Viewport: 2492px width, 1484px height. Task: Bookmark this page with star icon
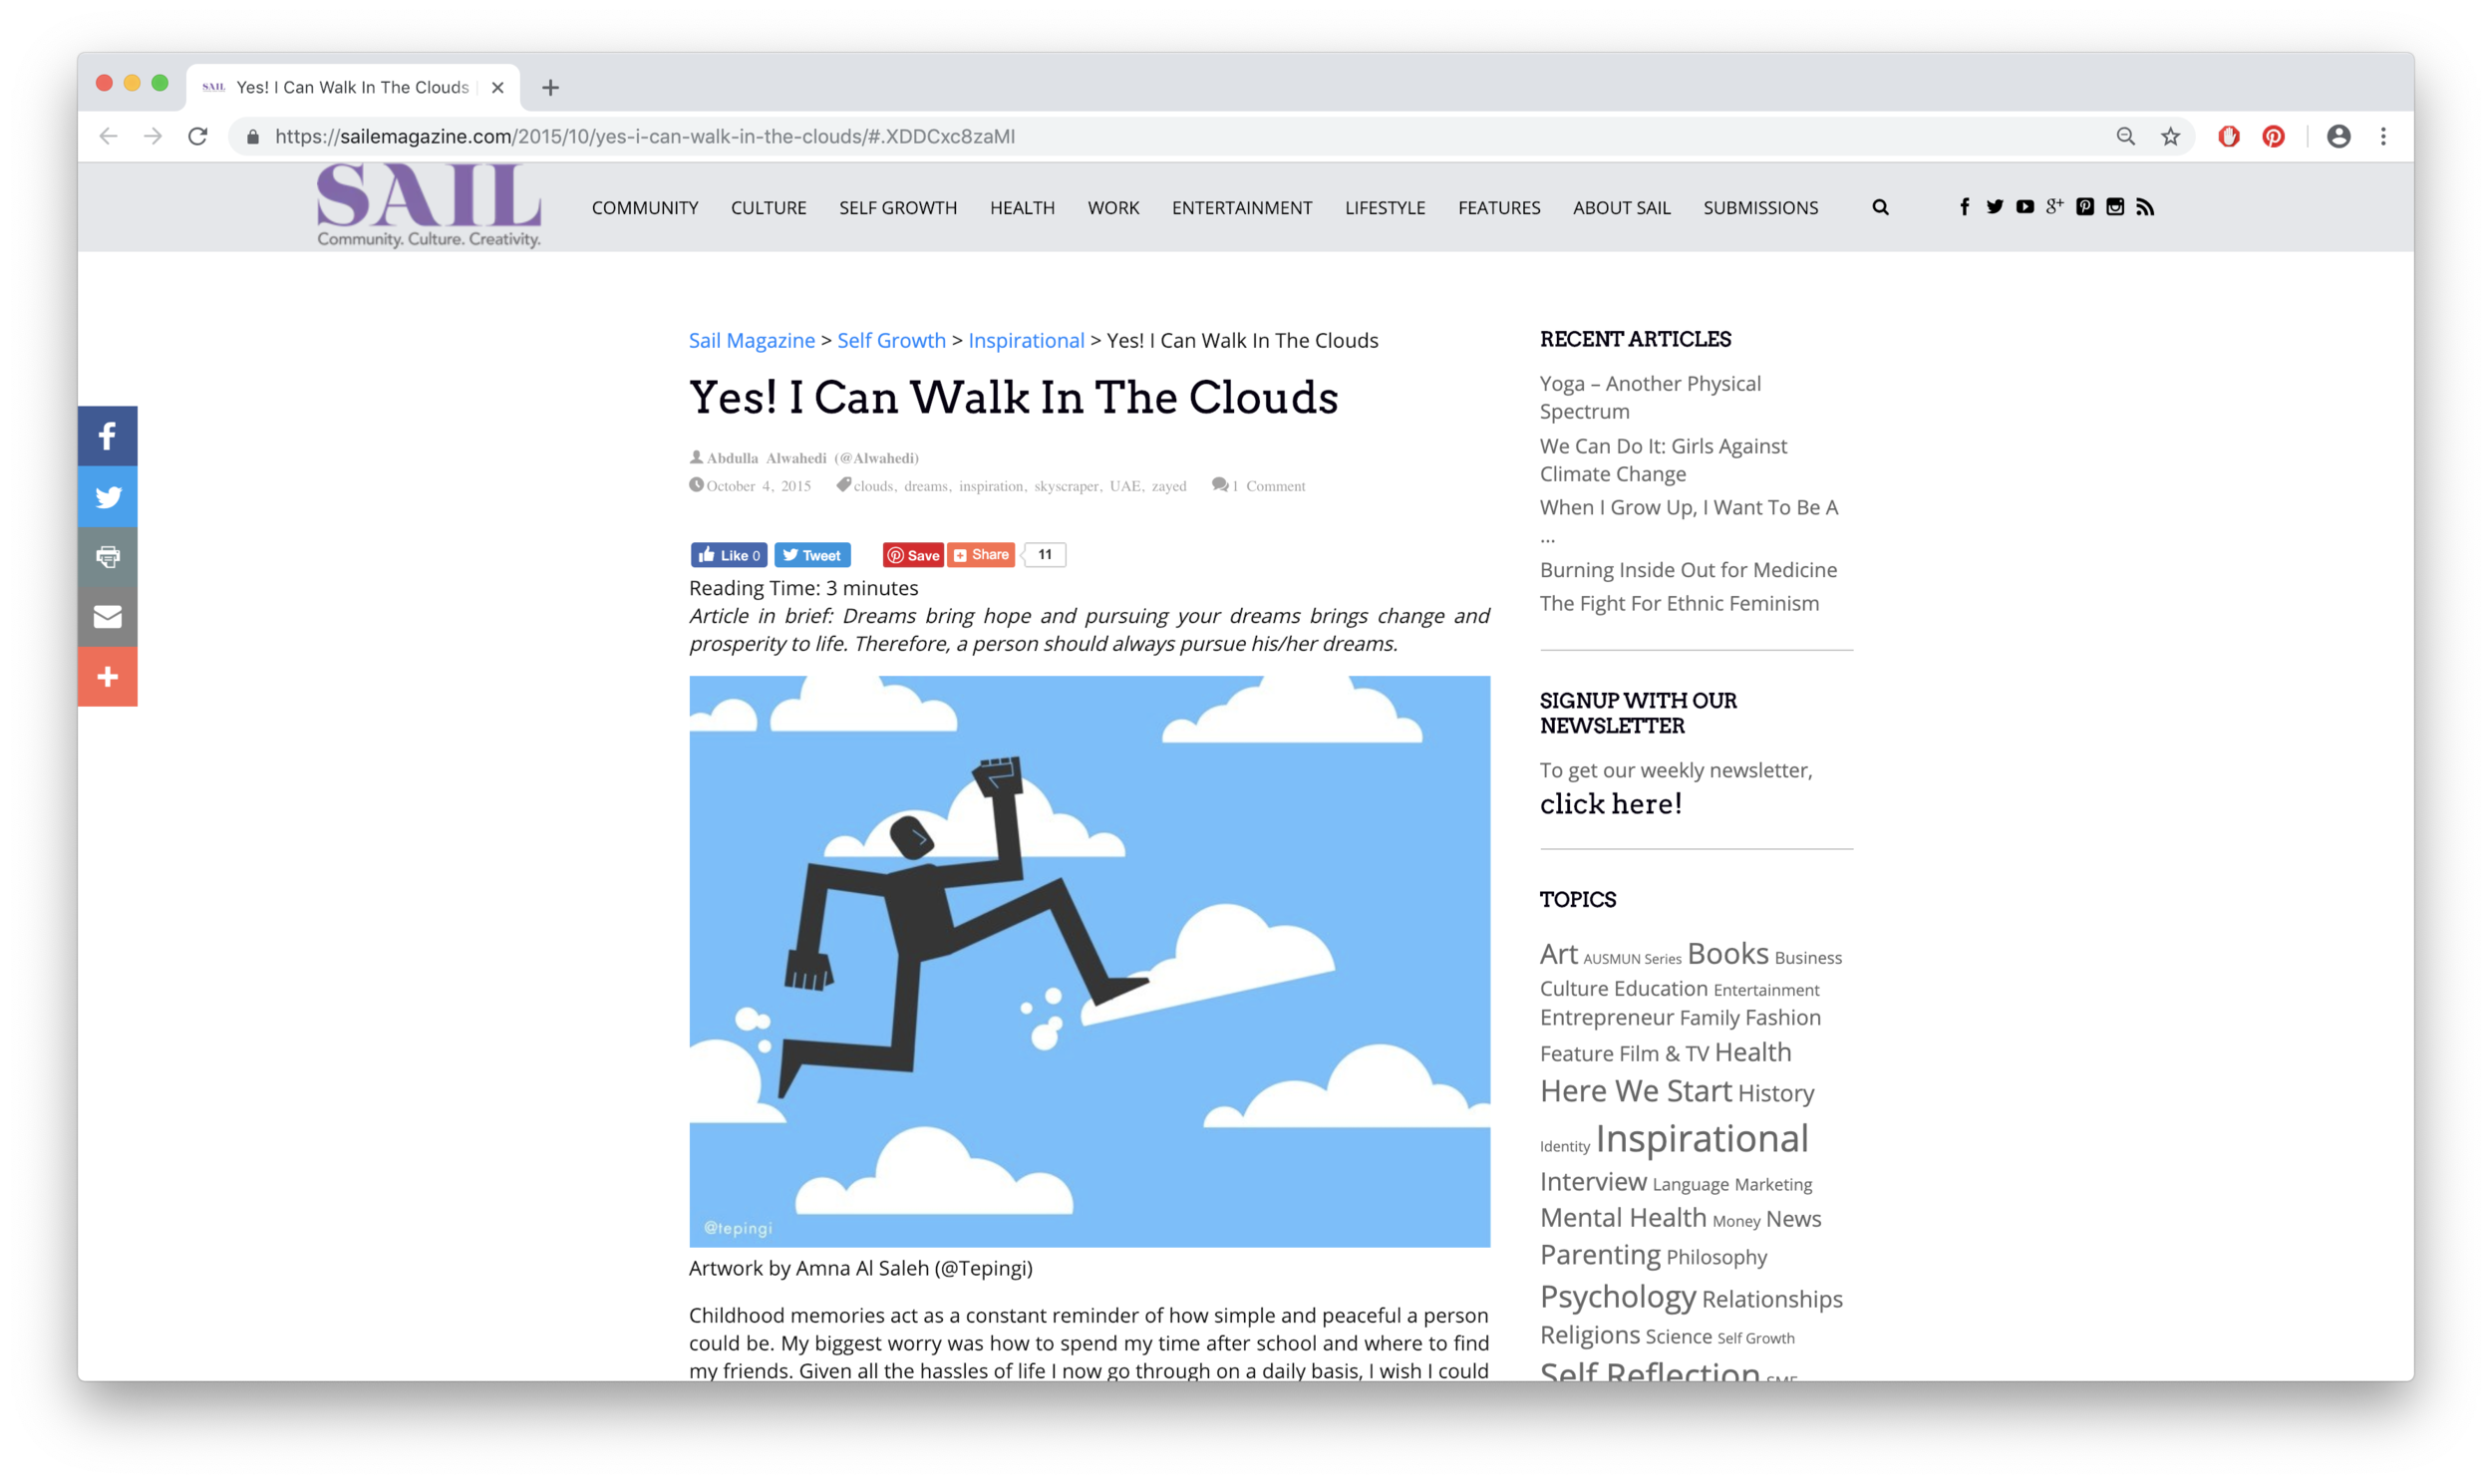coord(2170,137)
